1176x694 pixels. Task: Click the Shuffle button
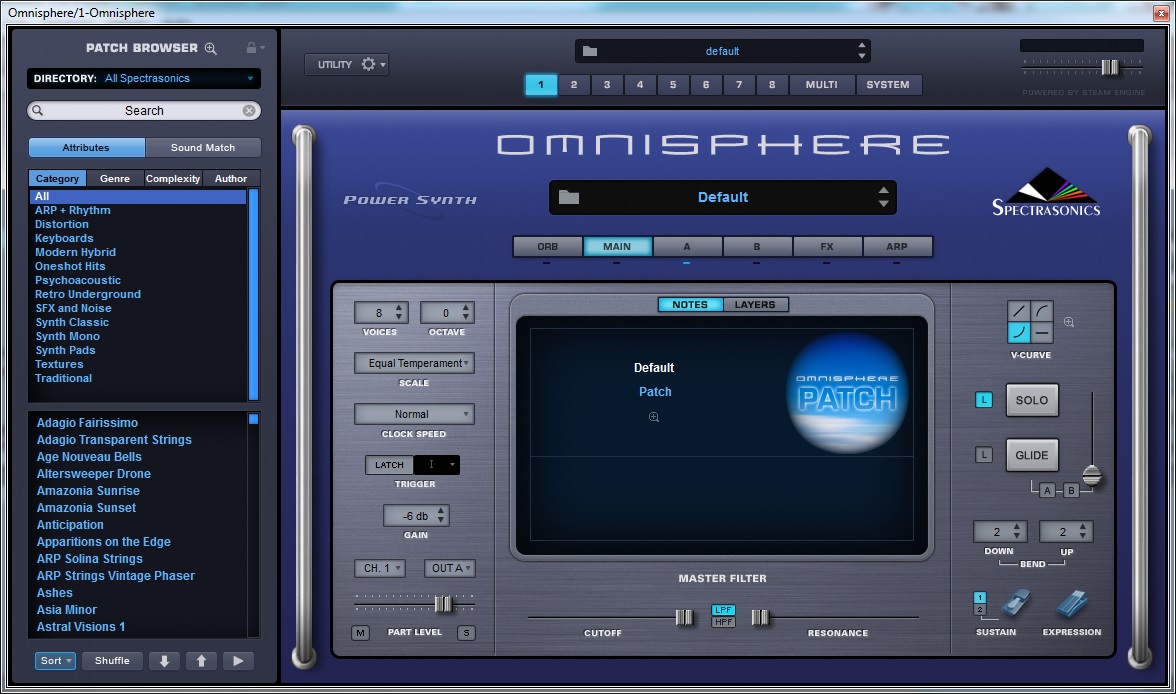point(112,661)
